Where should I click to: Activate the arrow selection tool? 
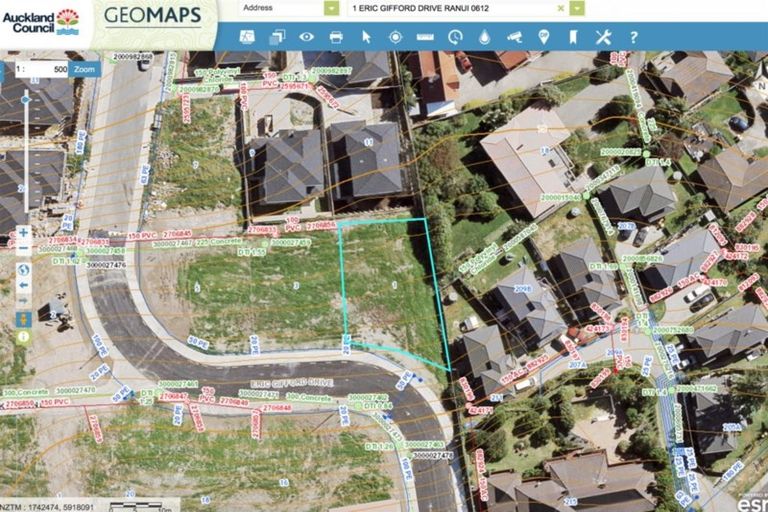(x=366, y=37)
